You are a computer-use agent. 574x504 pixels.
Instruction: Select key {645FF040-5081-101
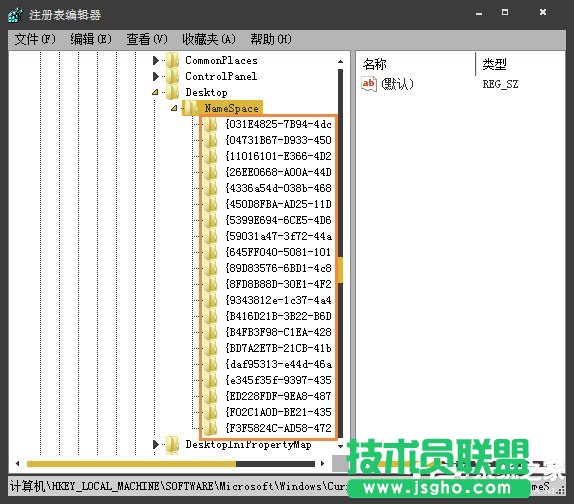278,252
